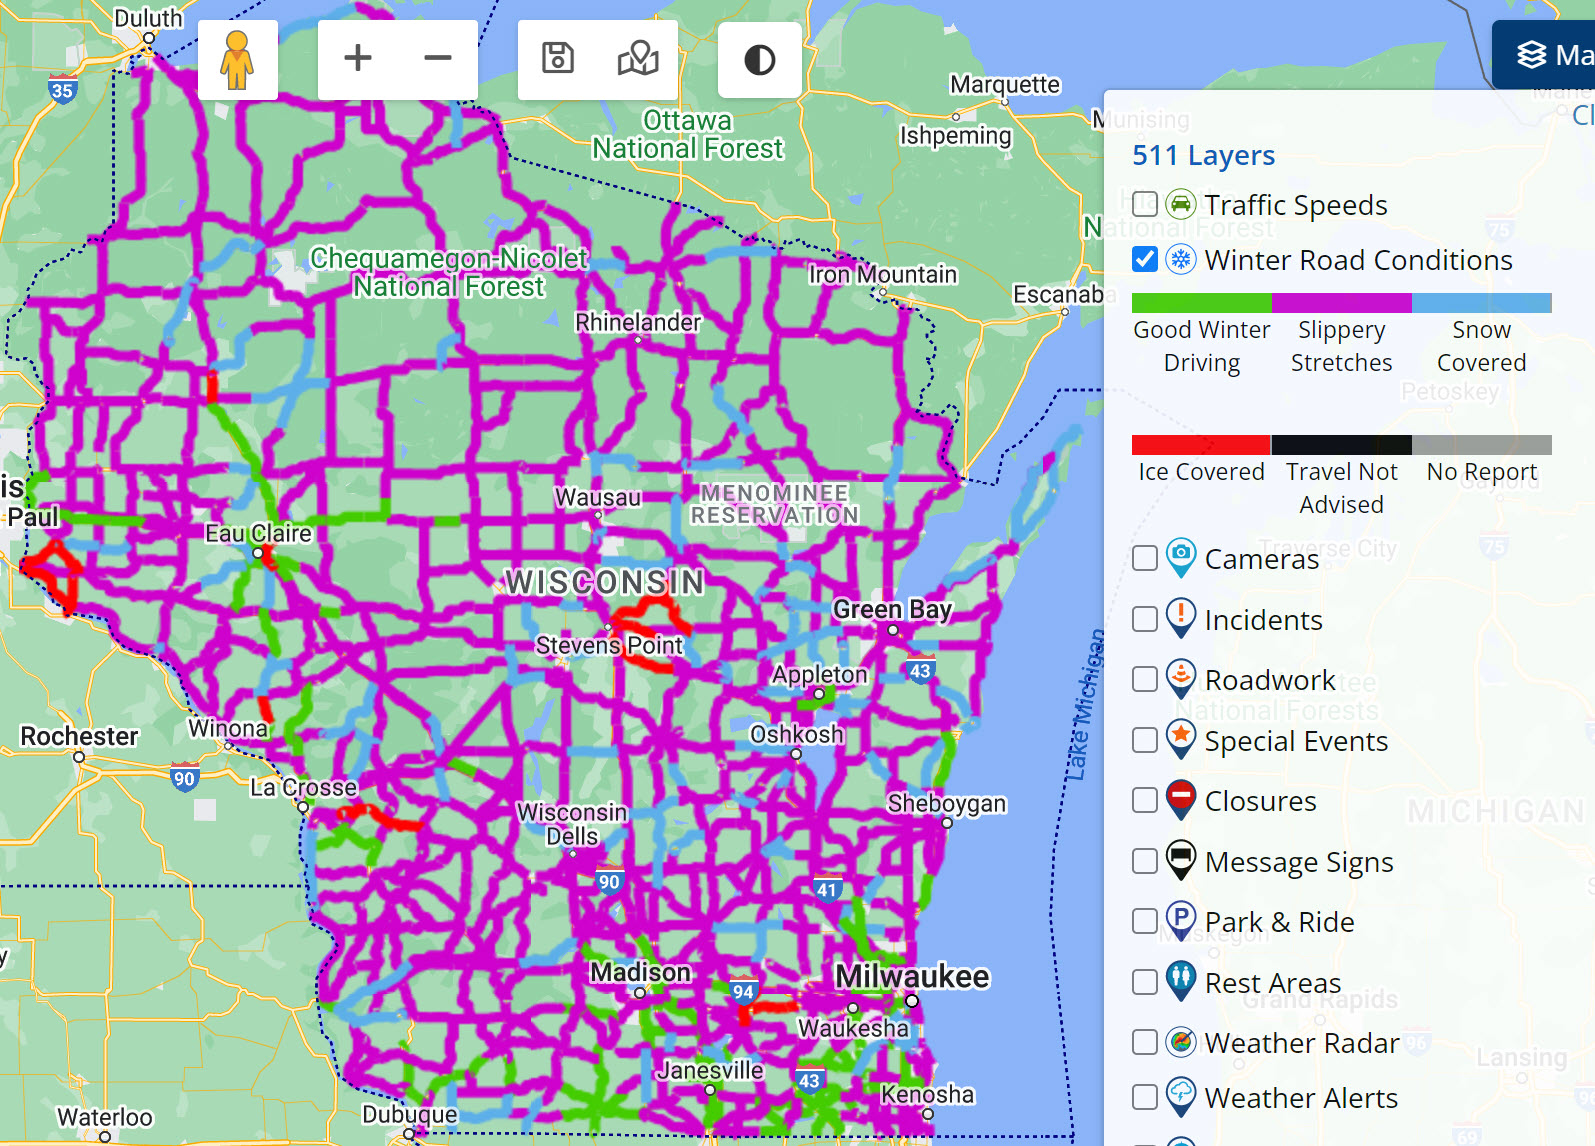
Task: Enable the Park & Ride checkbox
Action: click(x=1145, y=921)
